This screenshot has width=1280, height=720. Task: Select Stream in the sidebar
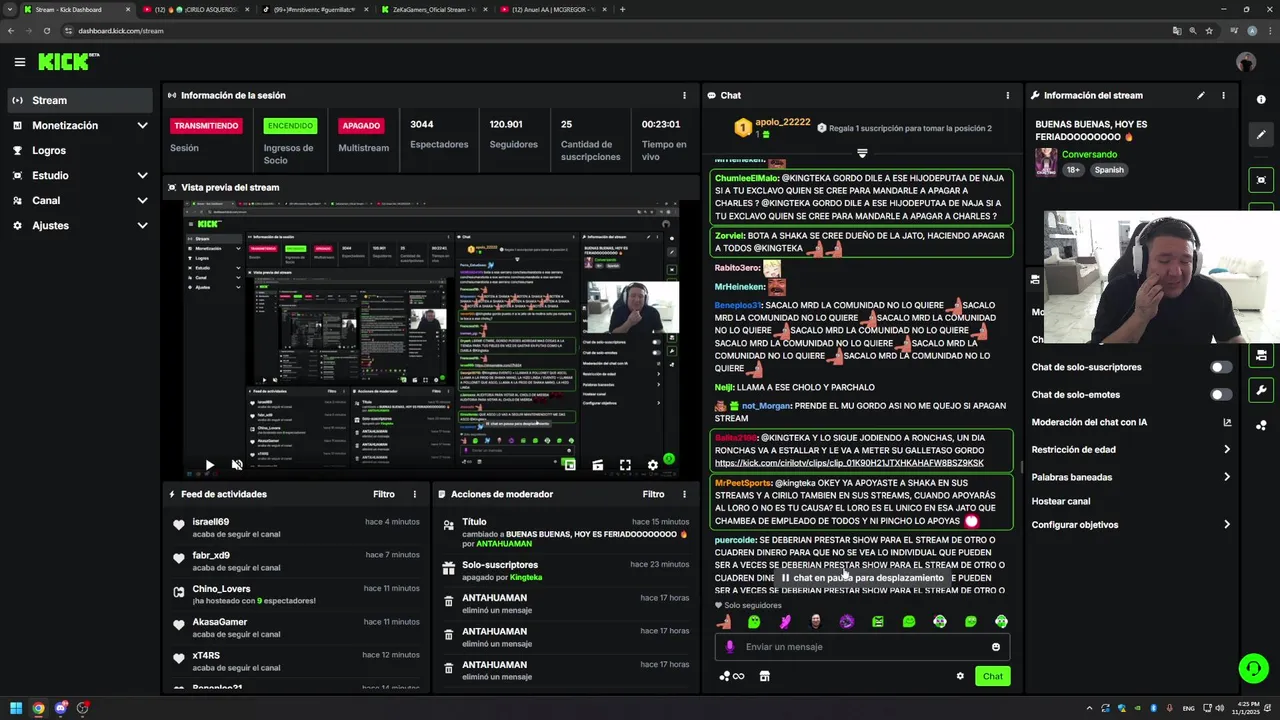(80, 100)
